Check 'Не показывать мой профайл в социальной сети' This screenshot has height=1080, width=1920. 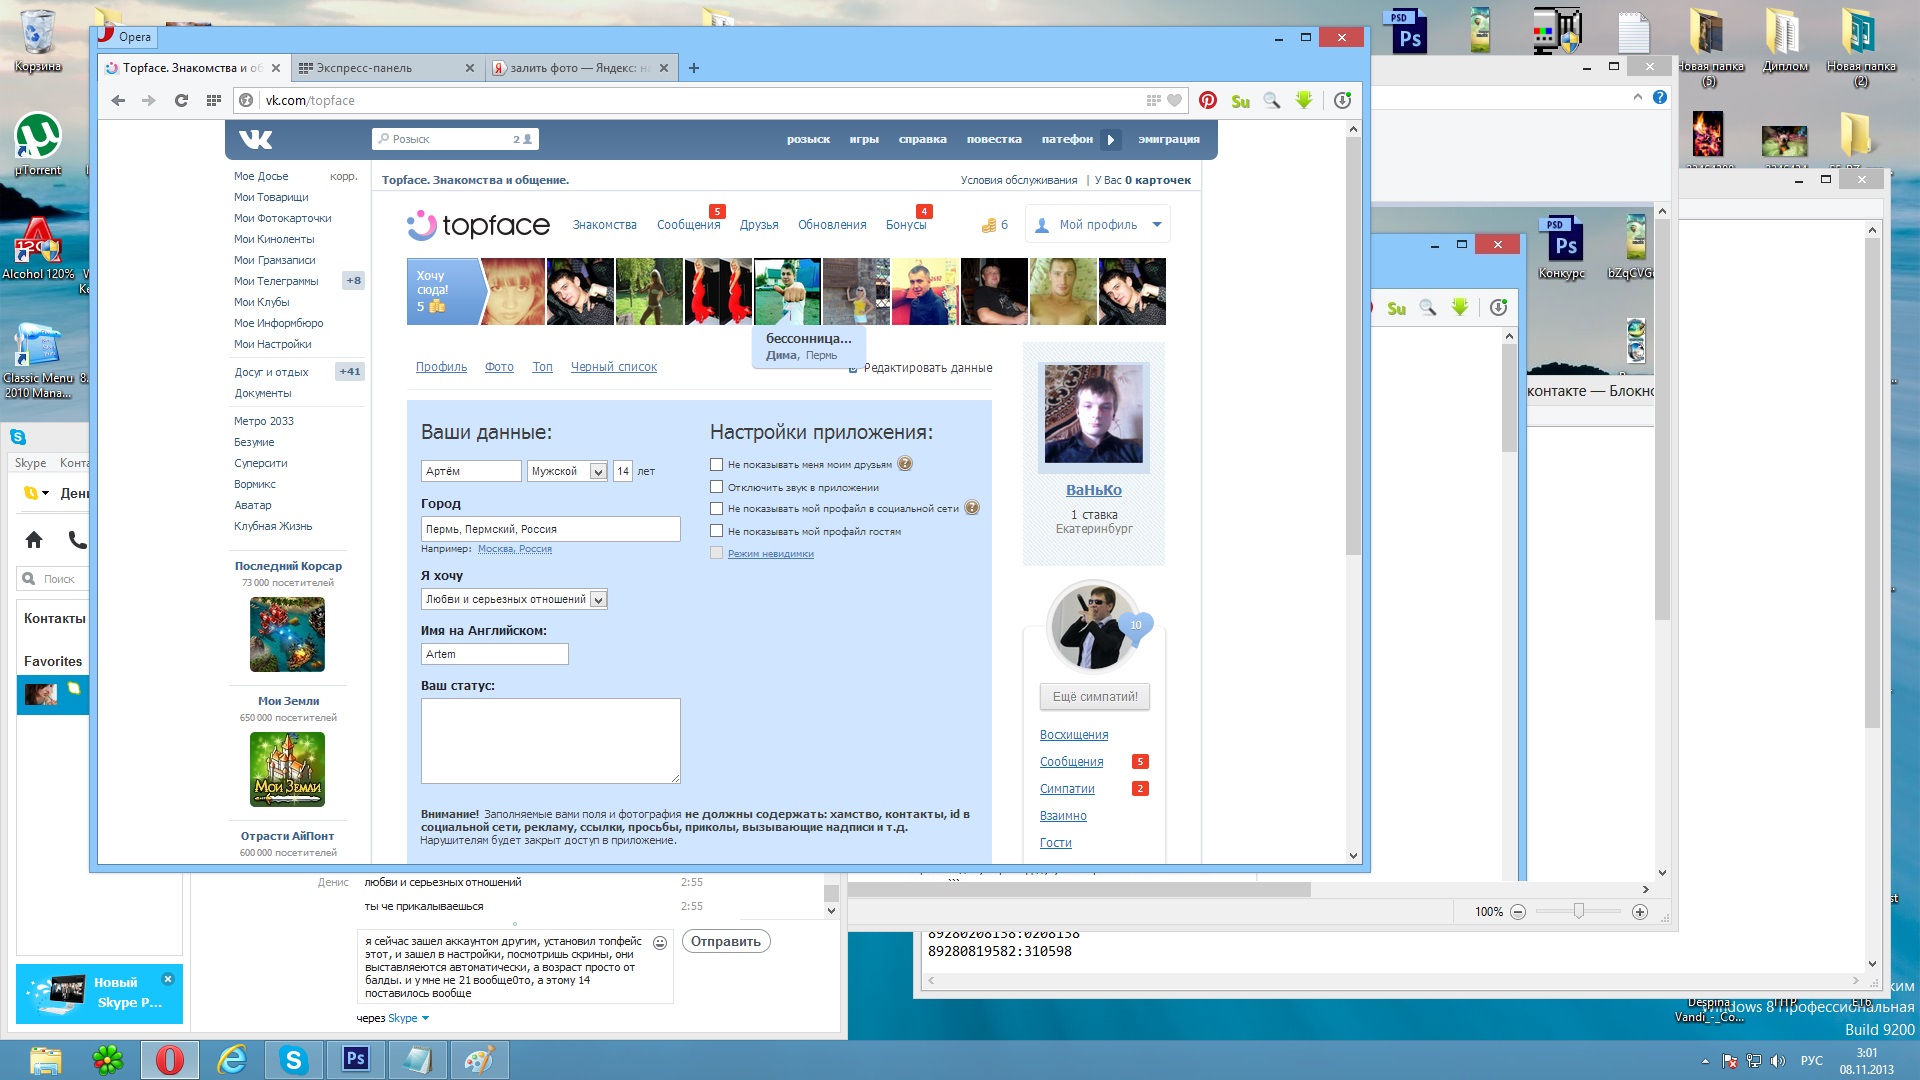(x=716, y=508)
